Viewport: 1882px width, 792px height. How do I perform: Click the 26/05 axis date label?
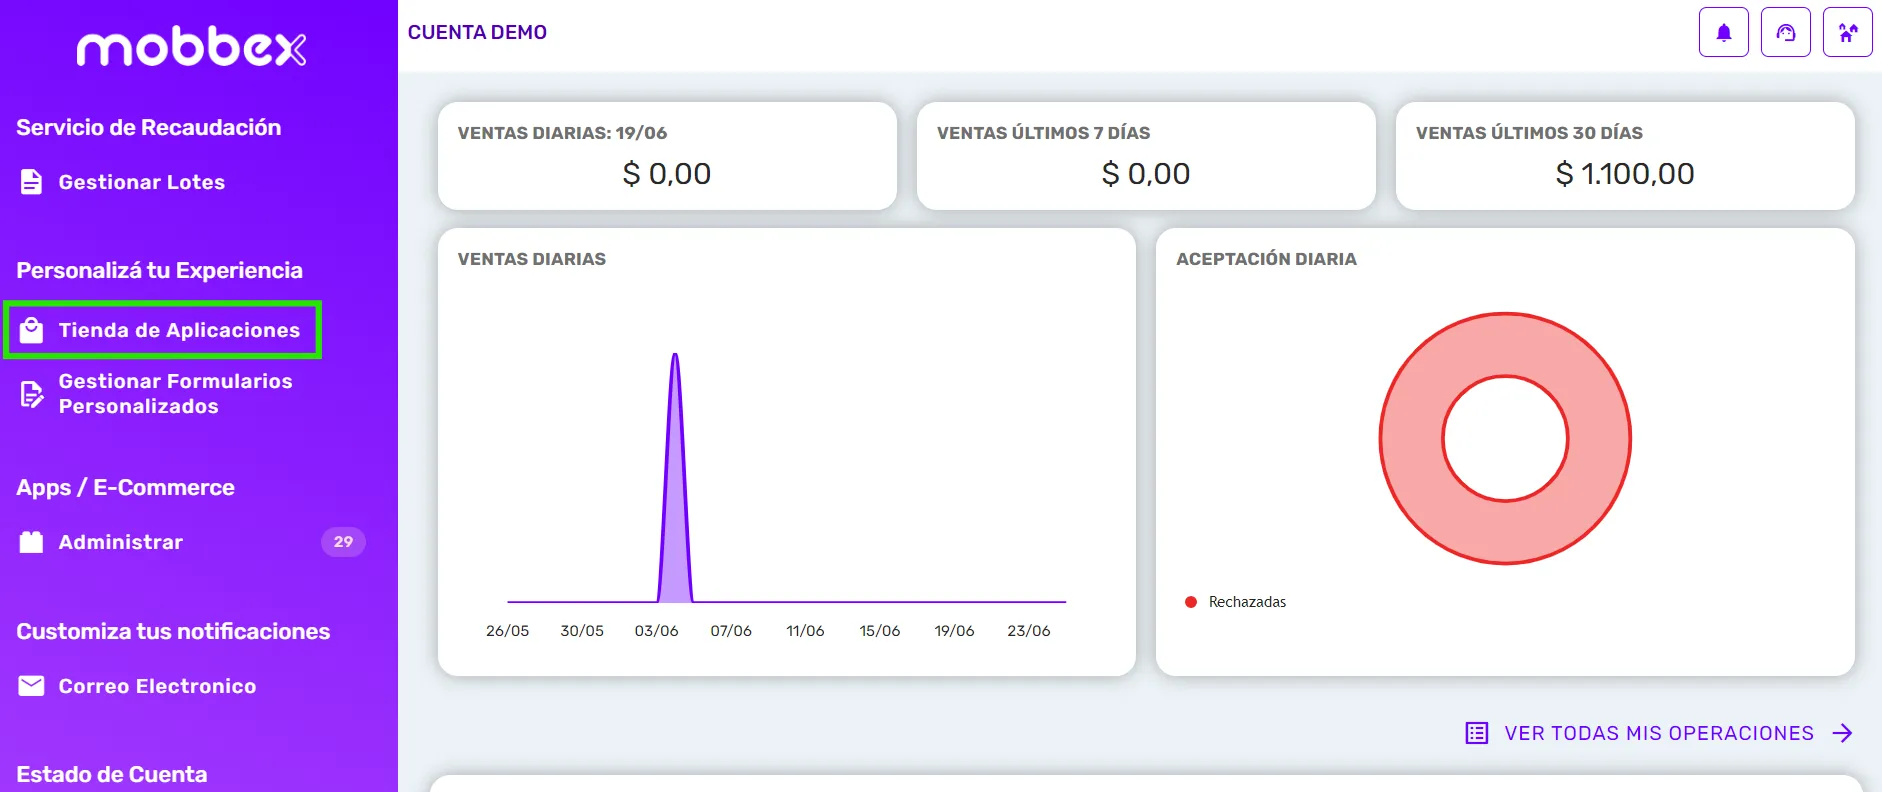(507, 631)
